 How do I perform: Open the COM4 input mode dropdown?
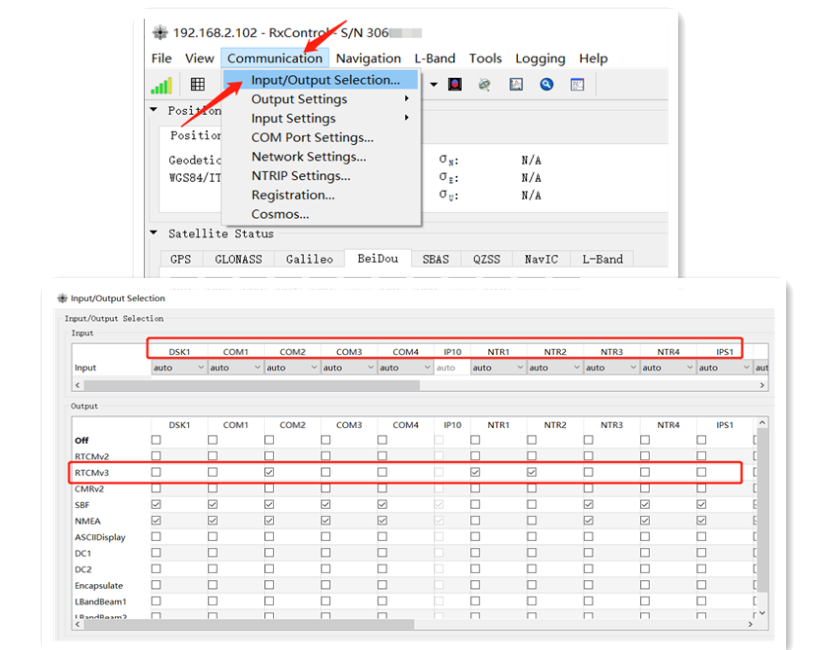(405, 368)
